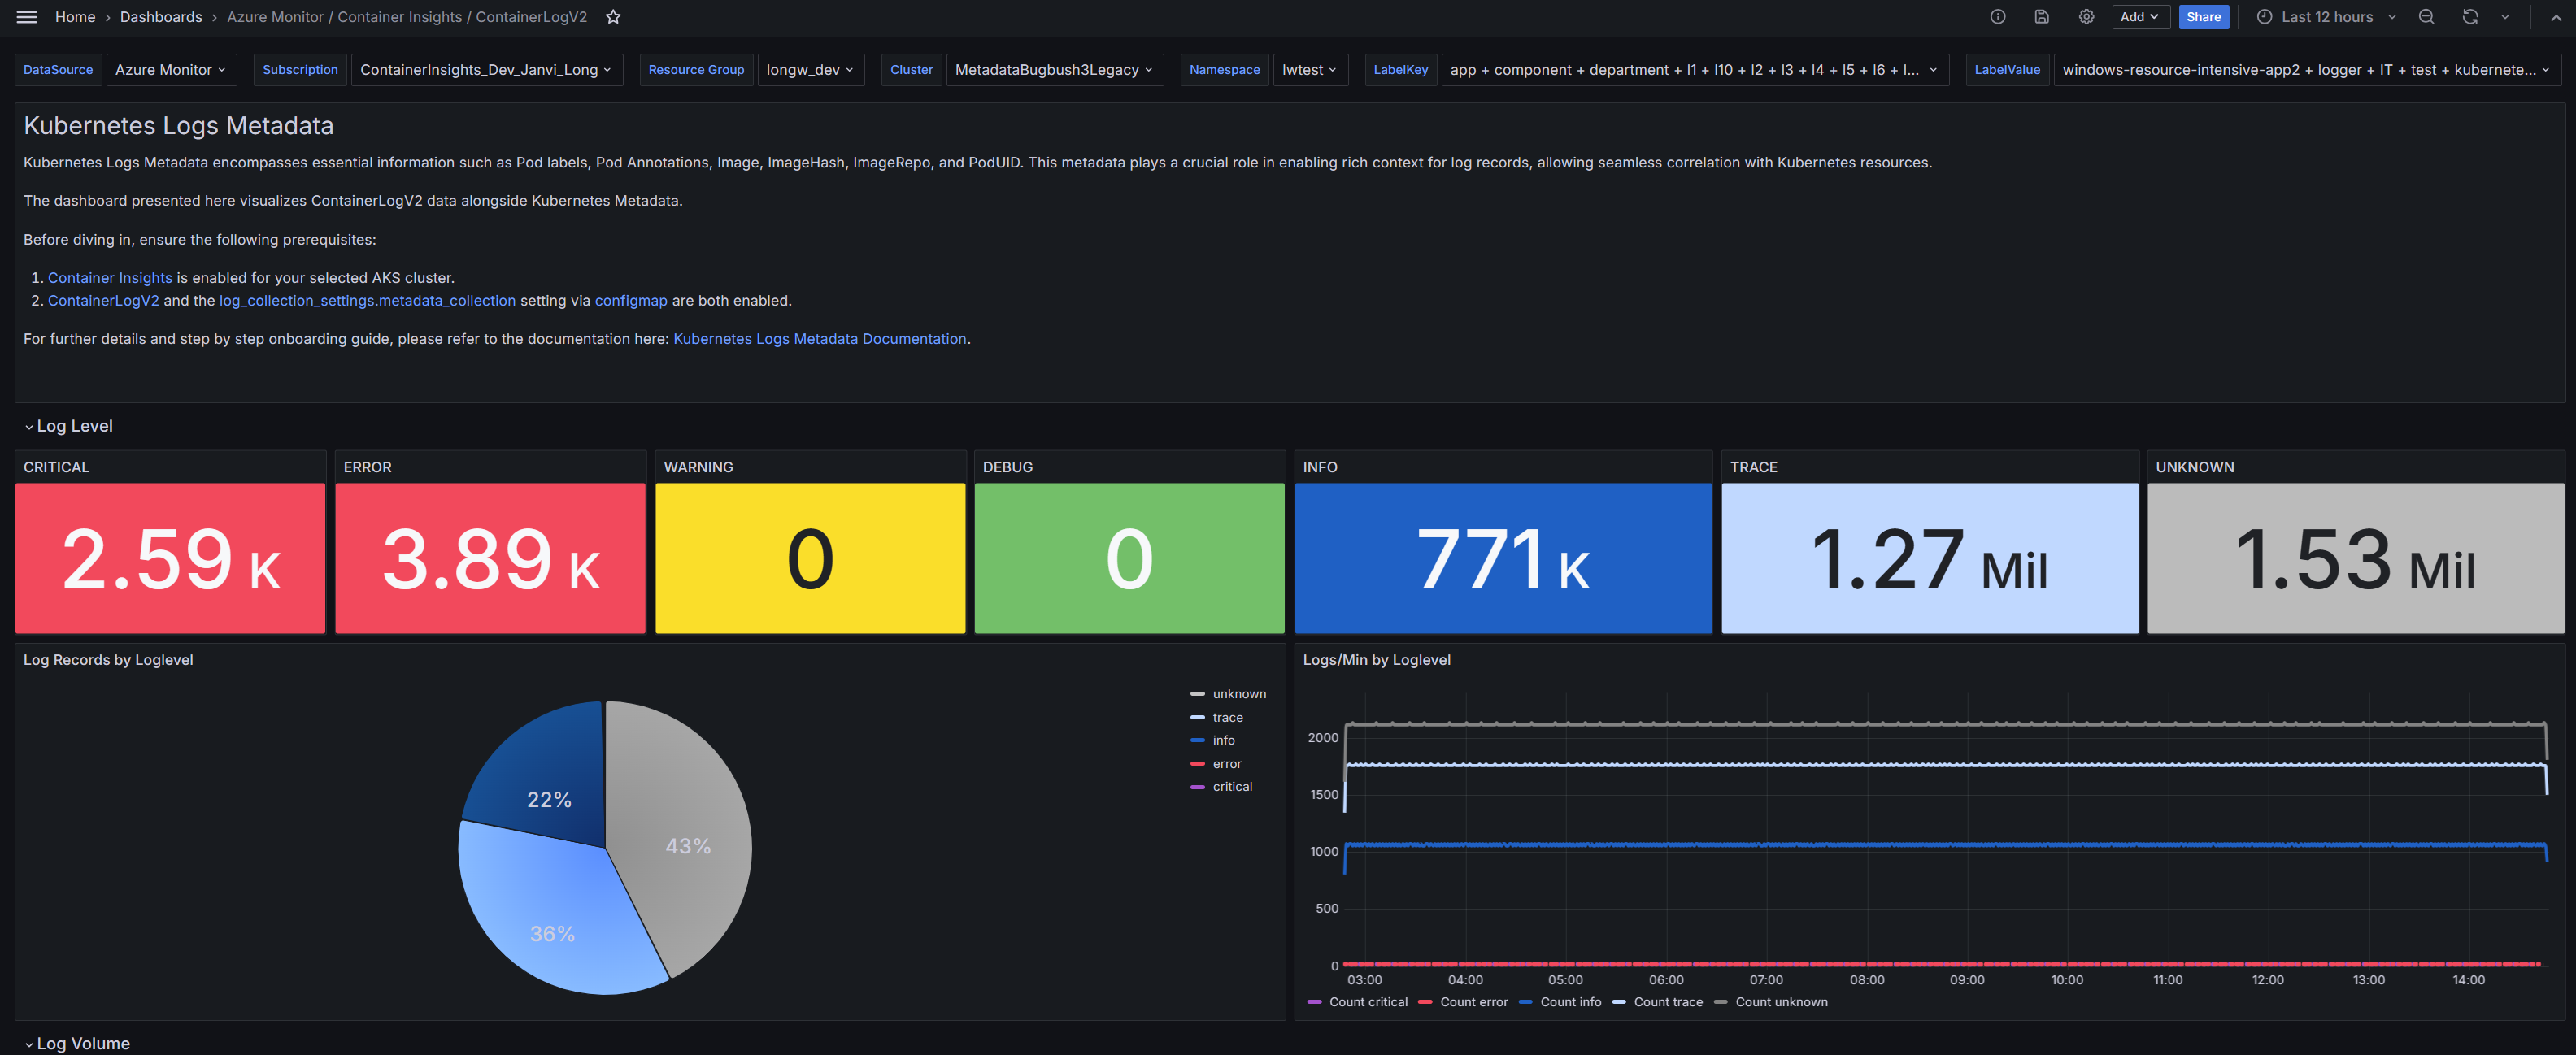
Task: Click the info legend color swatch
Action: pos(1199,740)
